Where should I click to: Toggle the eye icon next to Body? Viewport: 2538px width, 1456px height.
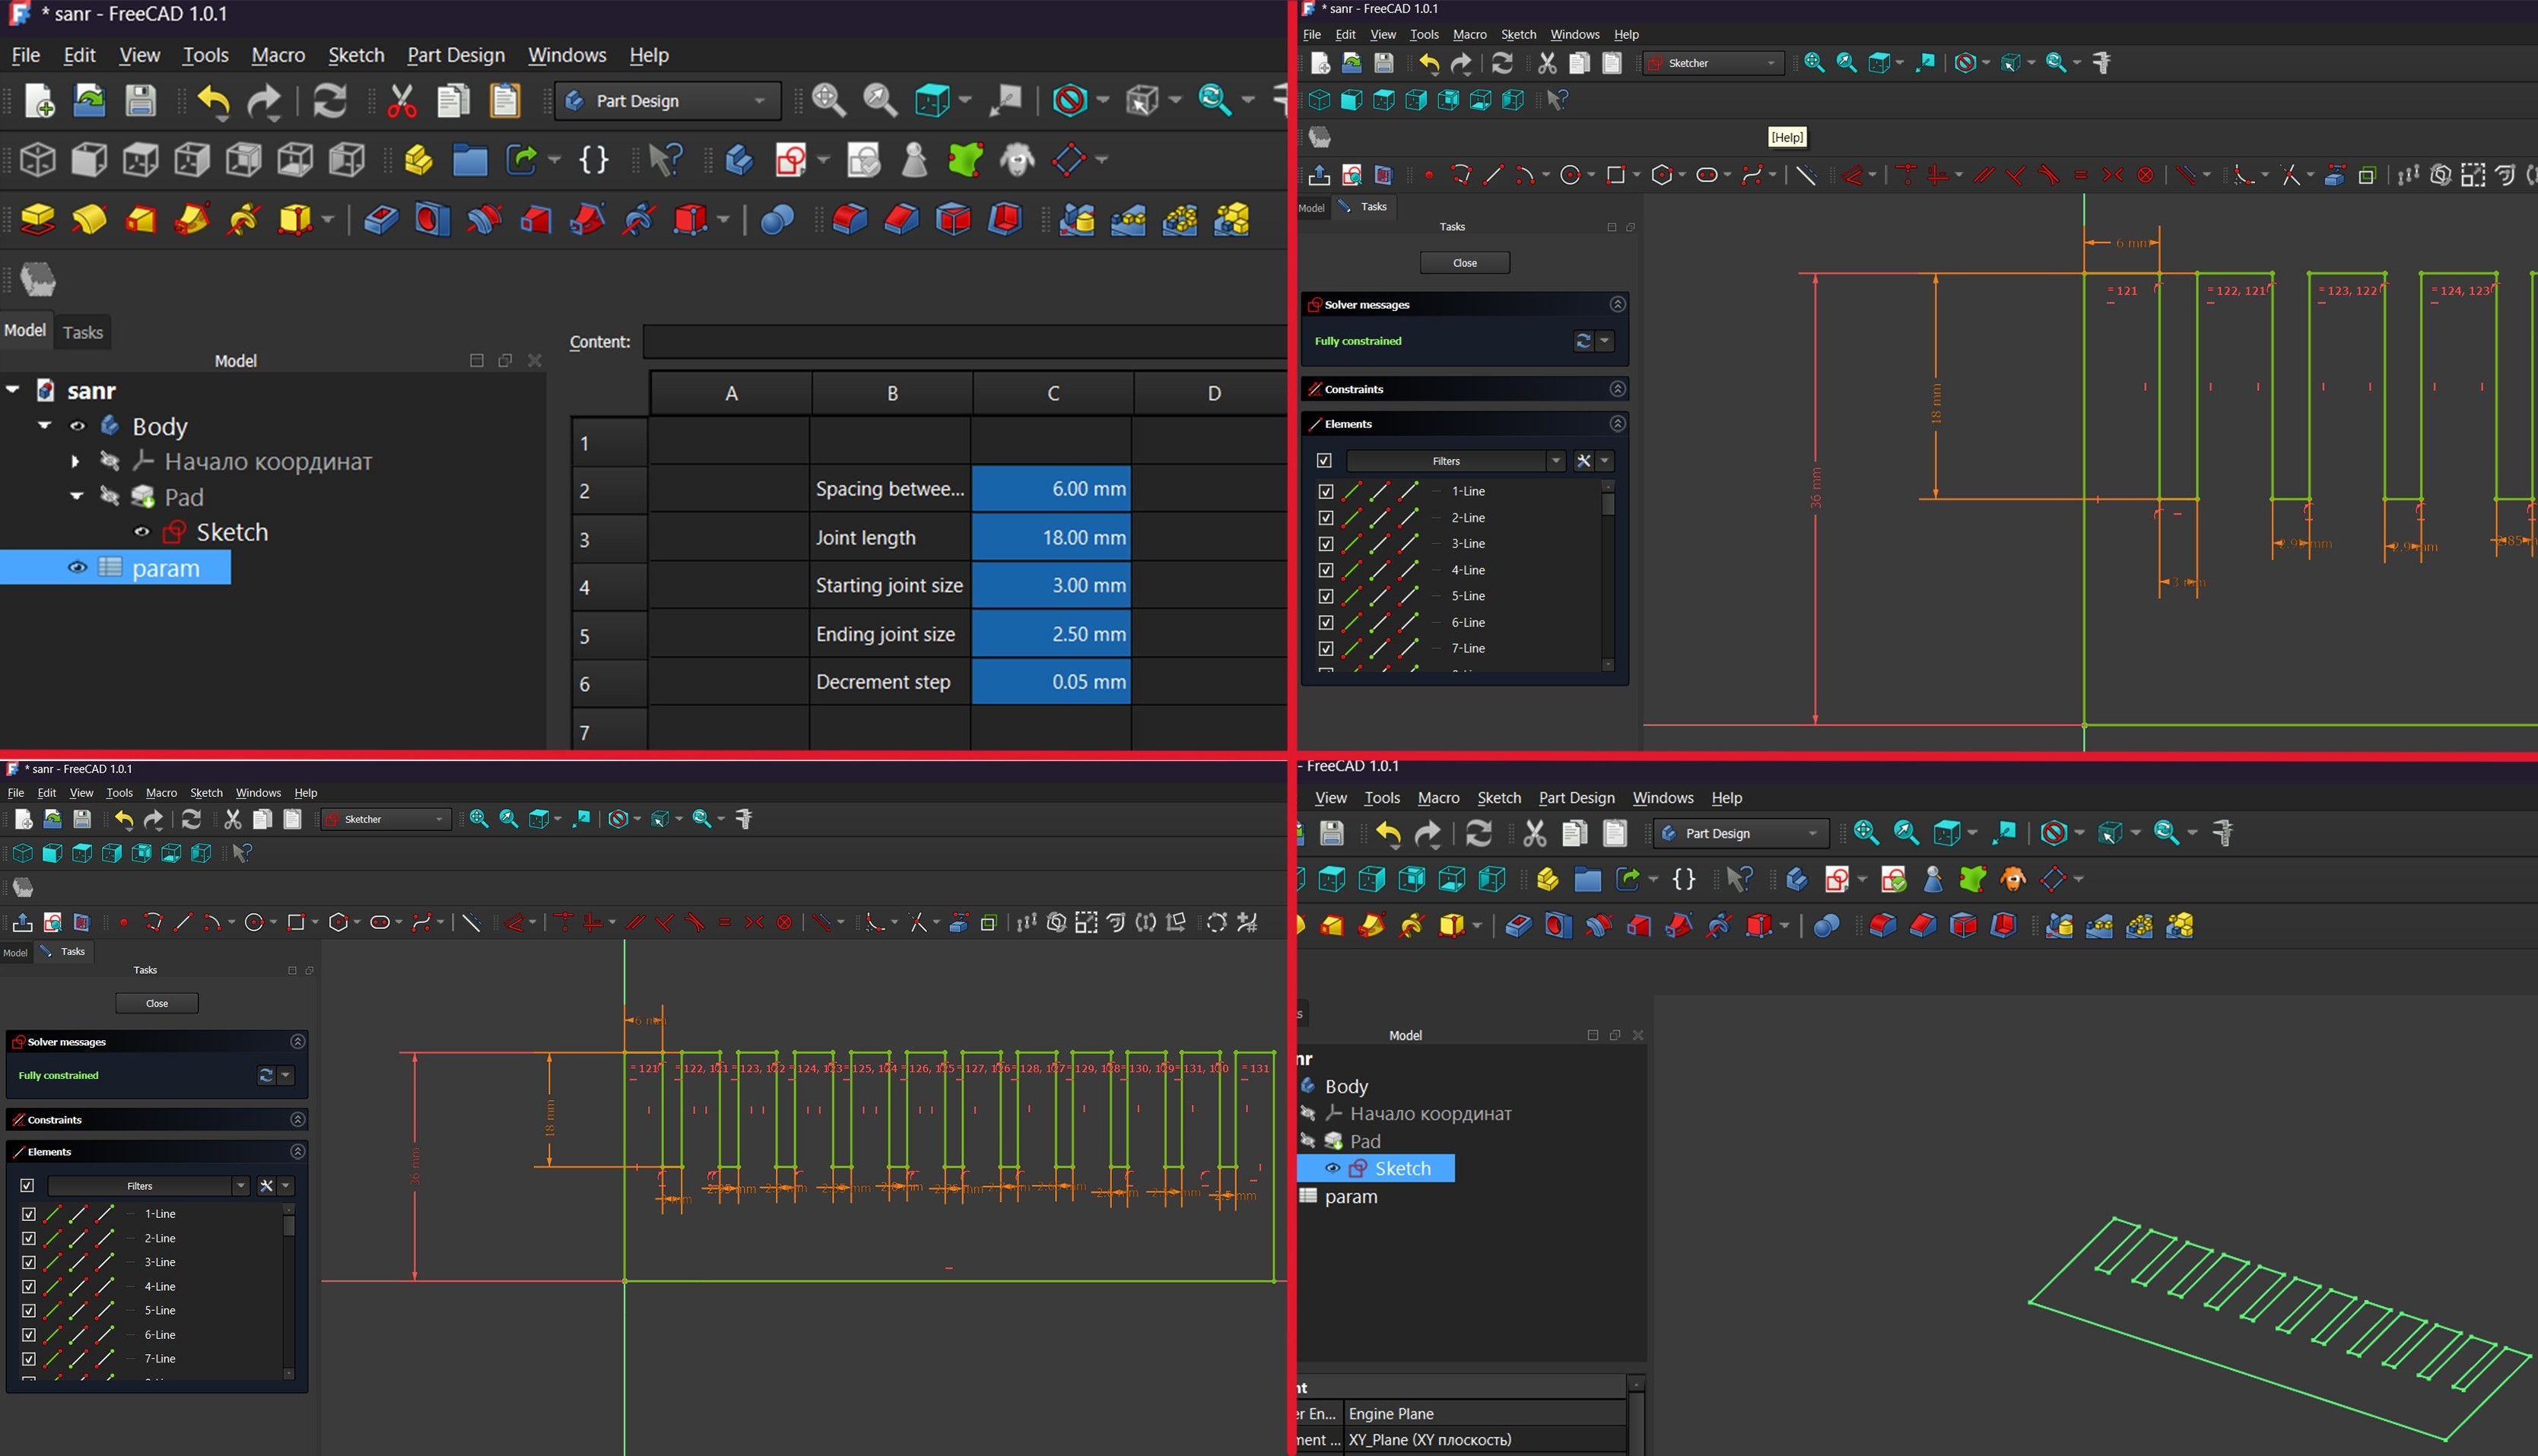[77, 426]
